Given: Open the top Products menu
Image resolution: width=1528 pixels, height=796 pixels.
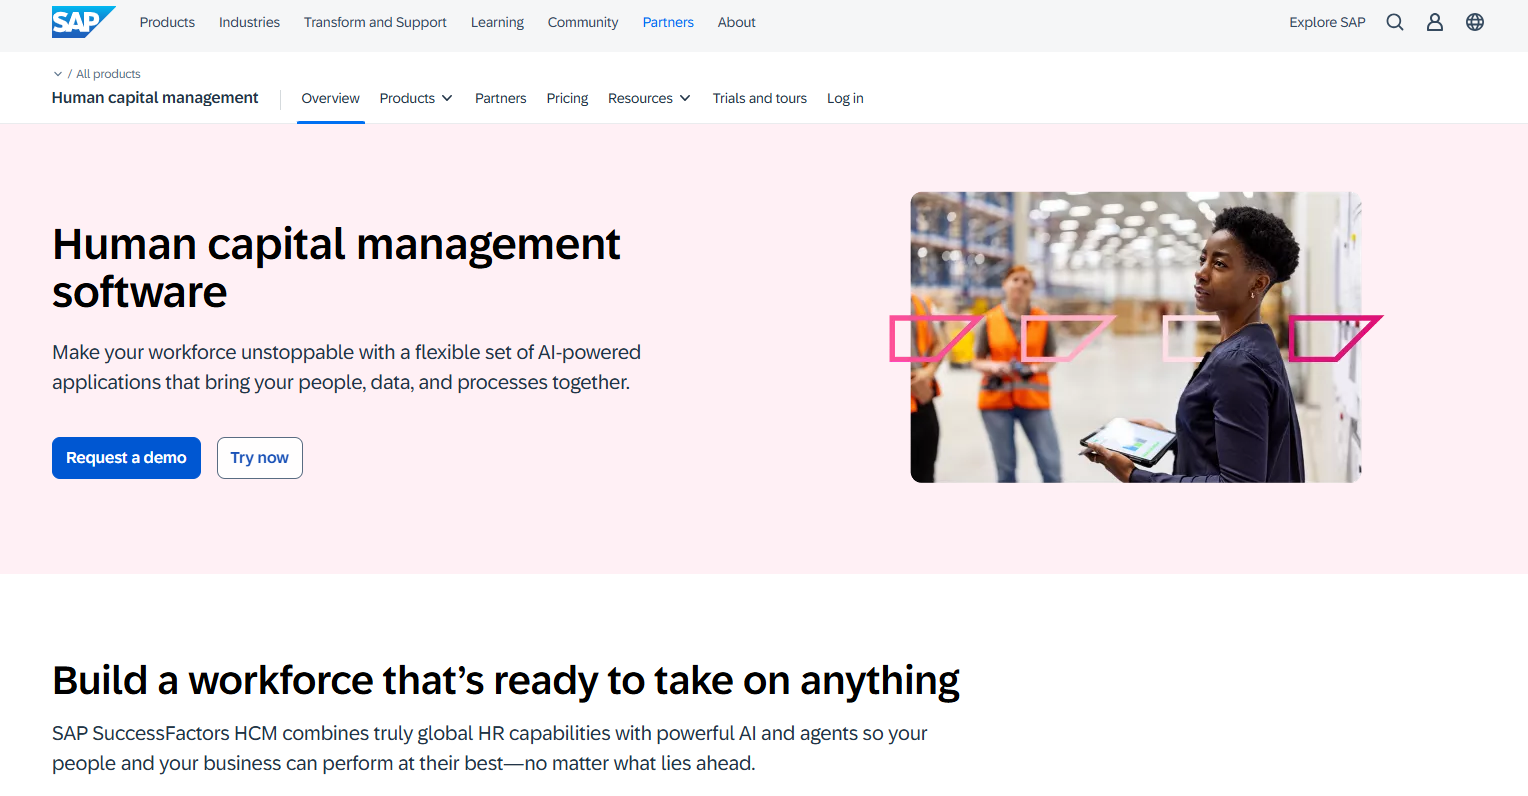Looking at the screenshot, I should [x=167, y=22].
